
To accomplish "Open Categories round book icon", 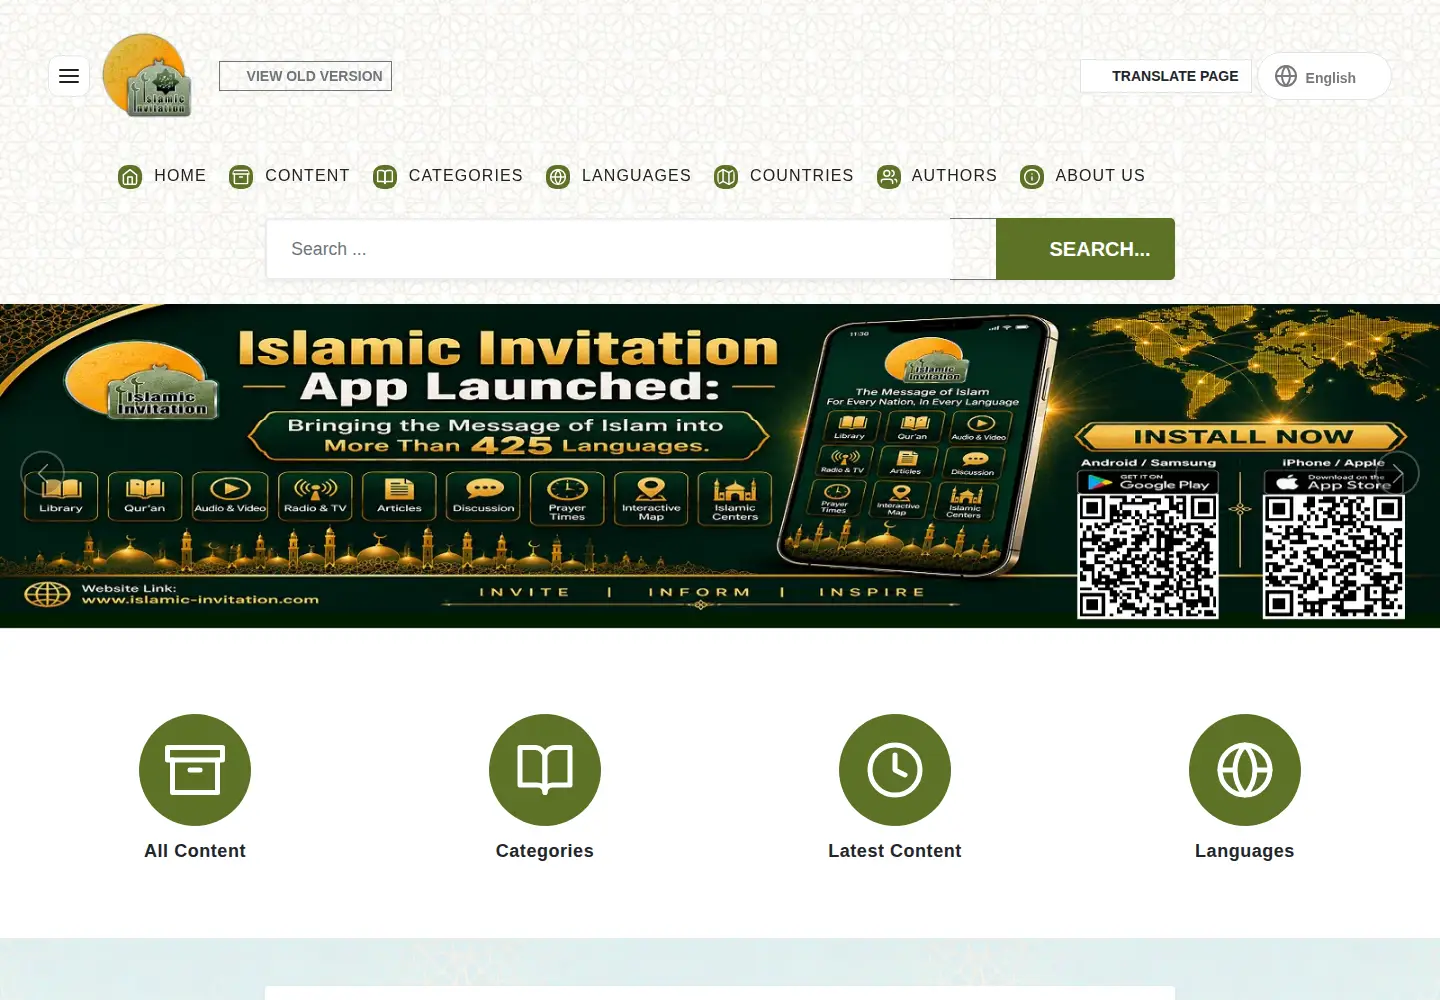I will [545, 770].
